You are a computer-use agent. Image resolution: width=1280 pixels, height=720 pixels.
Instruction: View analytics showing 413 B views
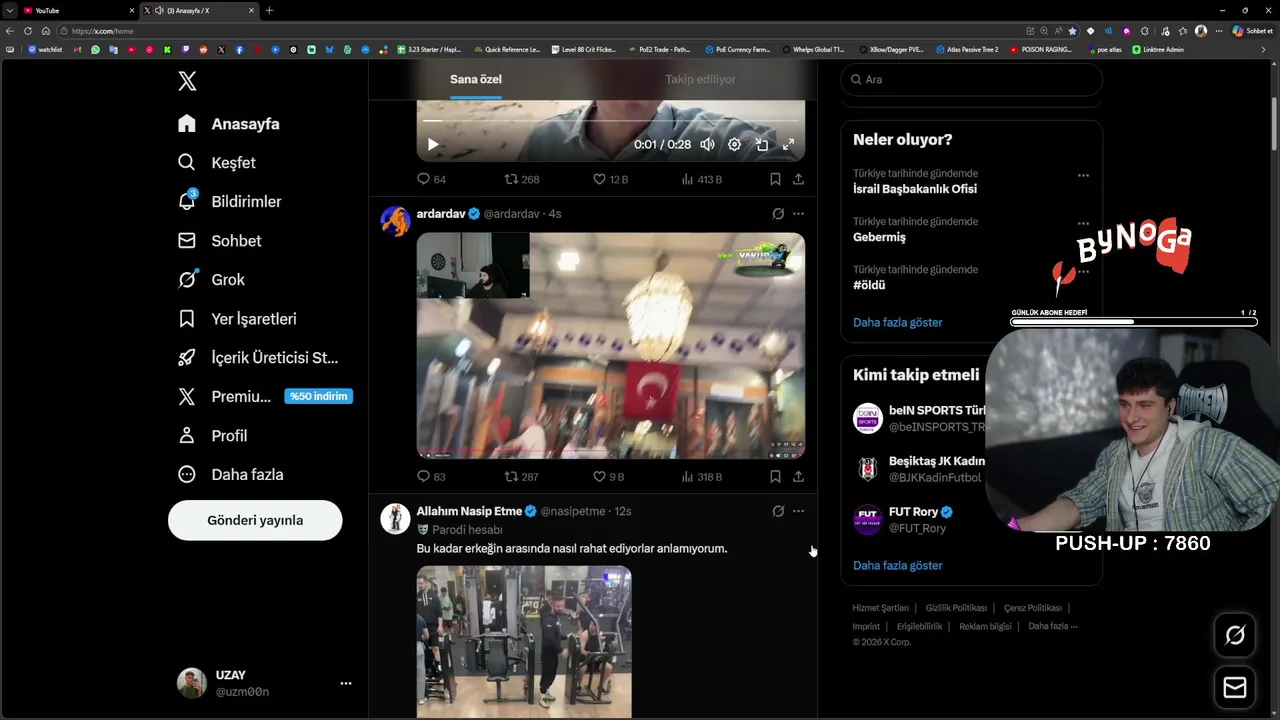(701, 179)
